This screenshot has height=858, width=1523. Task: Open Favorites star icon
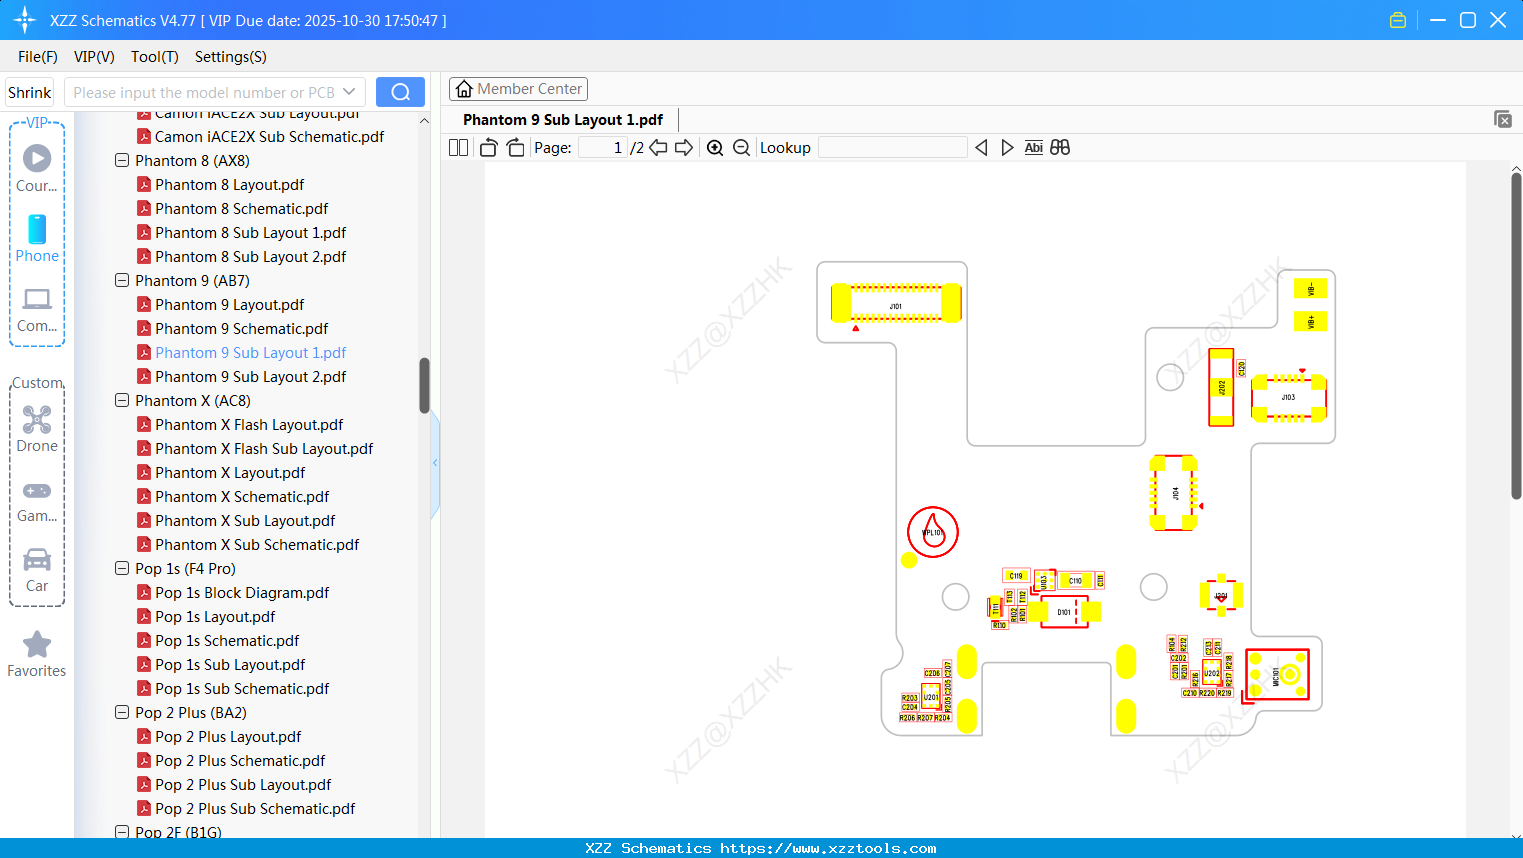click(37, 654)
